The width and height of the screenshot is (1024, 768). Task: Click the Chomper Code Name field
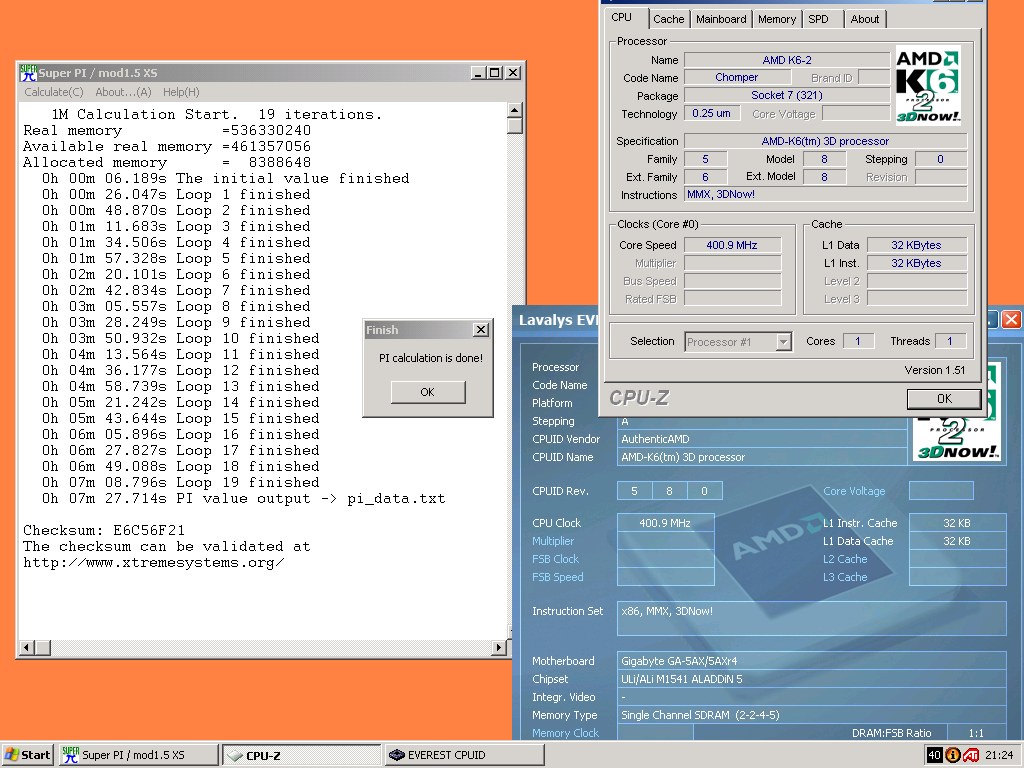tap(737, 77)
